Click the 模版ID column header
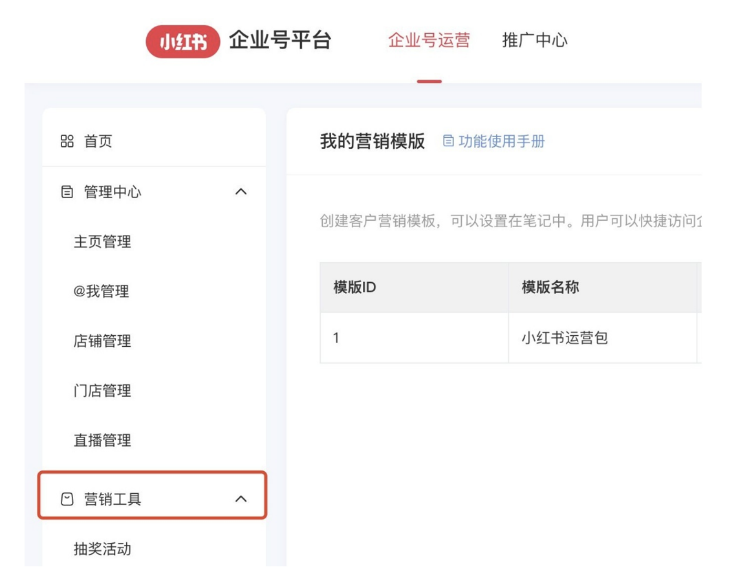The image size is (738, 587). [x=355, y=288]
